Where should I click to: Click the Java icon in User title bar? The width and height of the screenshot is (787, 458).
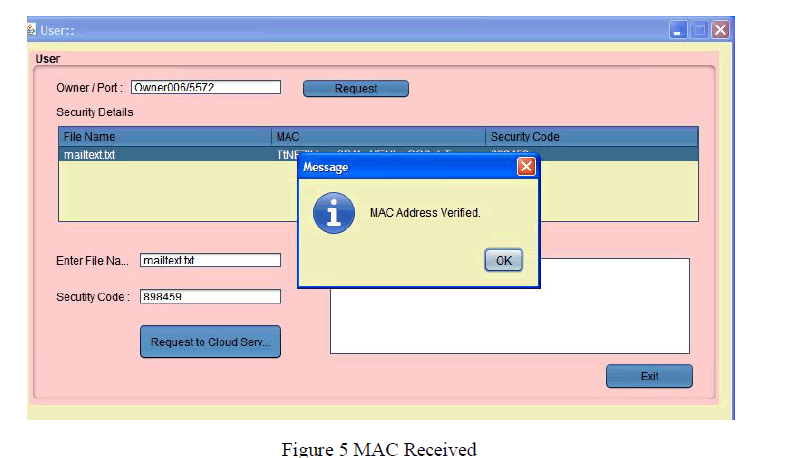pos(31,31)
